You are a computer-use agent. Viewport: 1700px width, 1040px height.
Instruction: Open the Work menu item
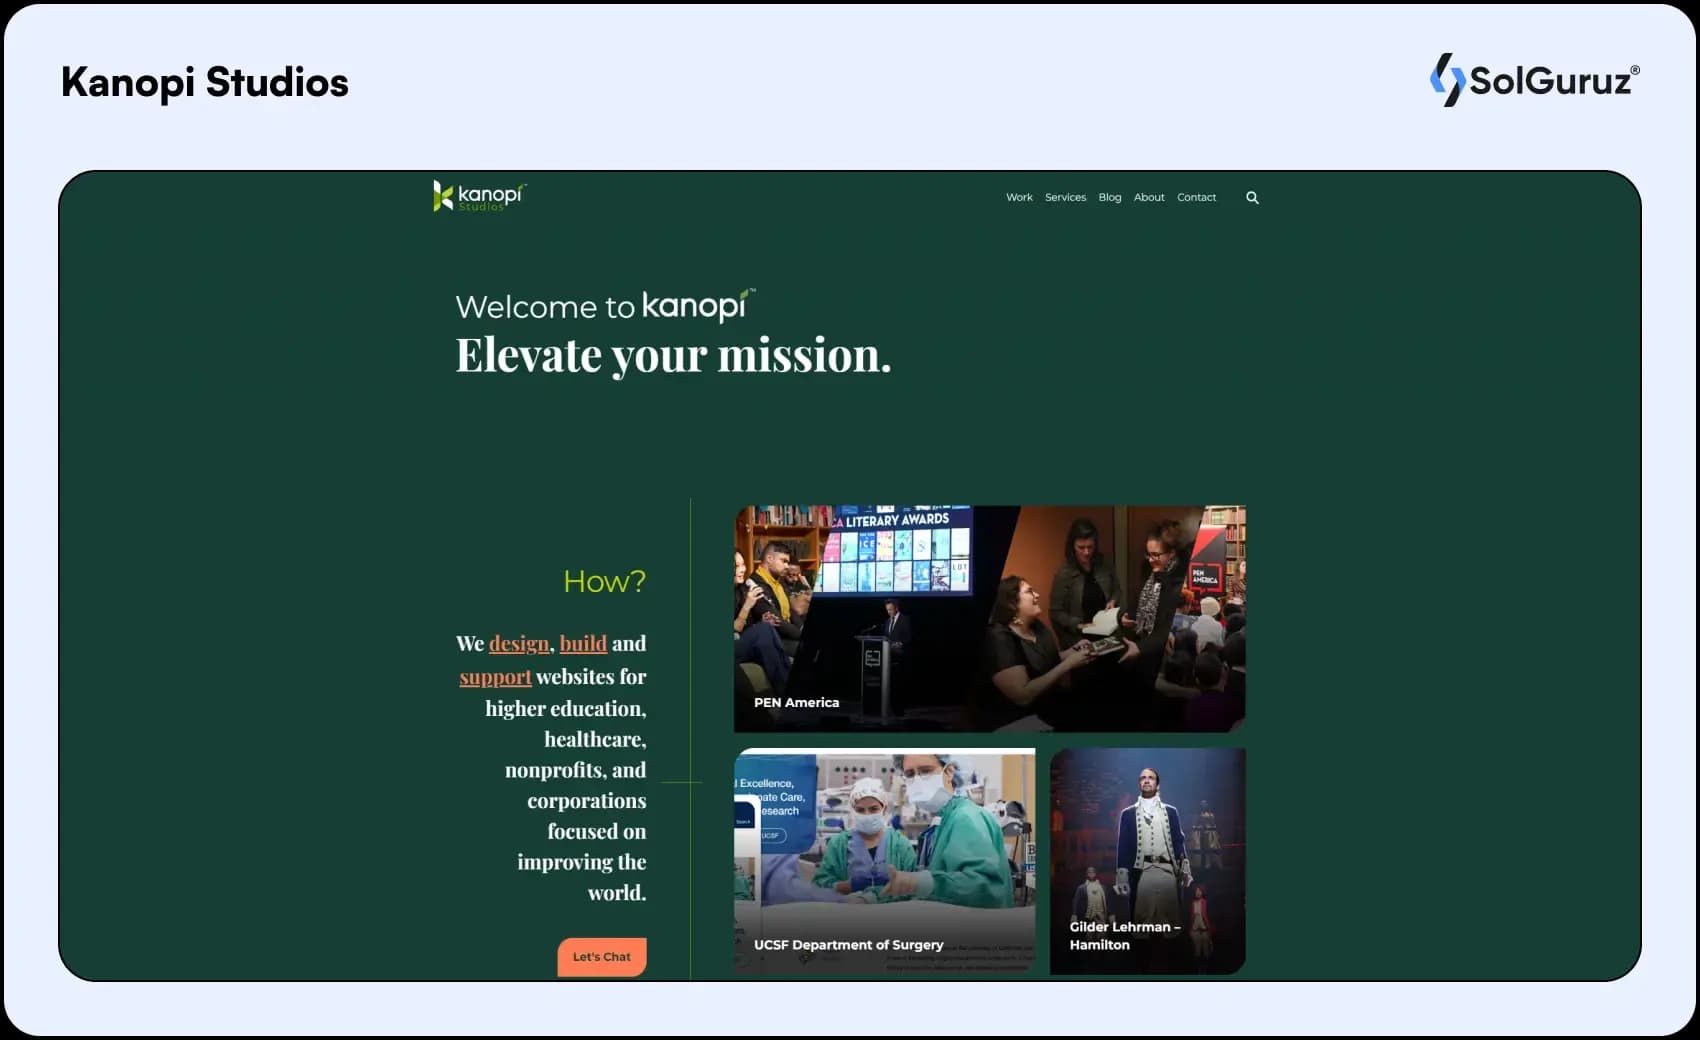1019,197
